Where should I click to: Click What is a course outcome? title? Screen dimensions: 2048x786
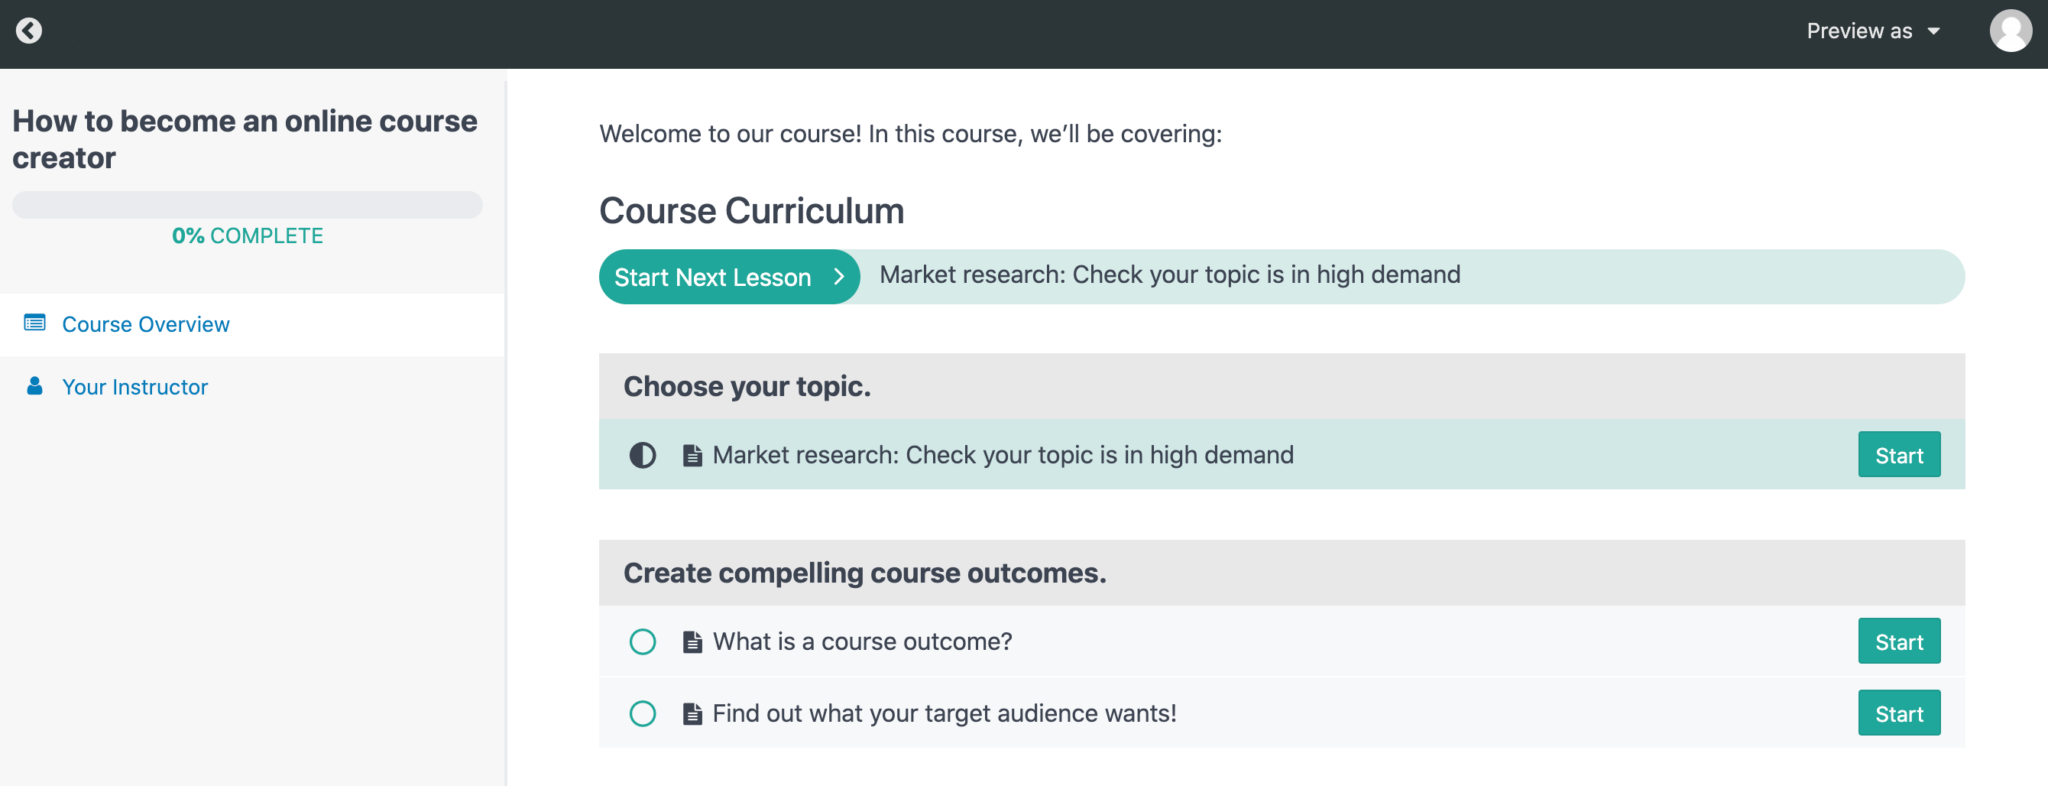(862, 642)
